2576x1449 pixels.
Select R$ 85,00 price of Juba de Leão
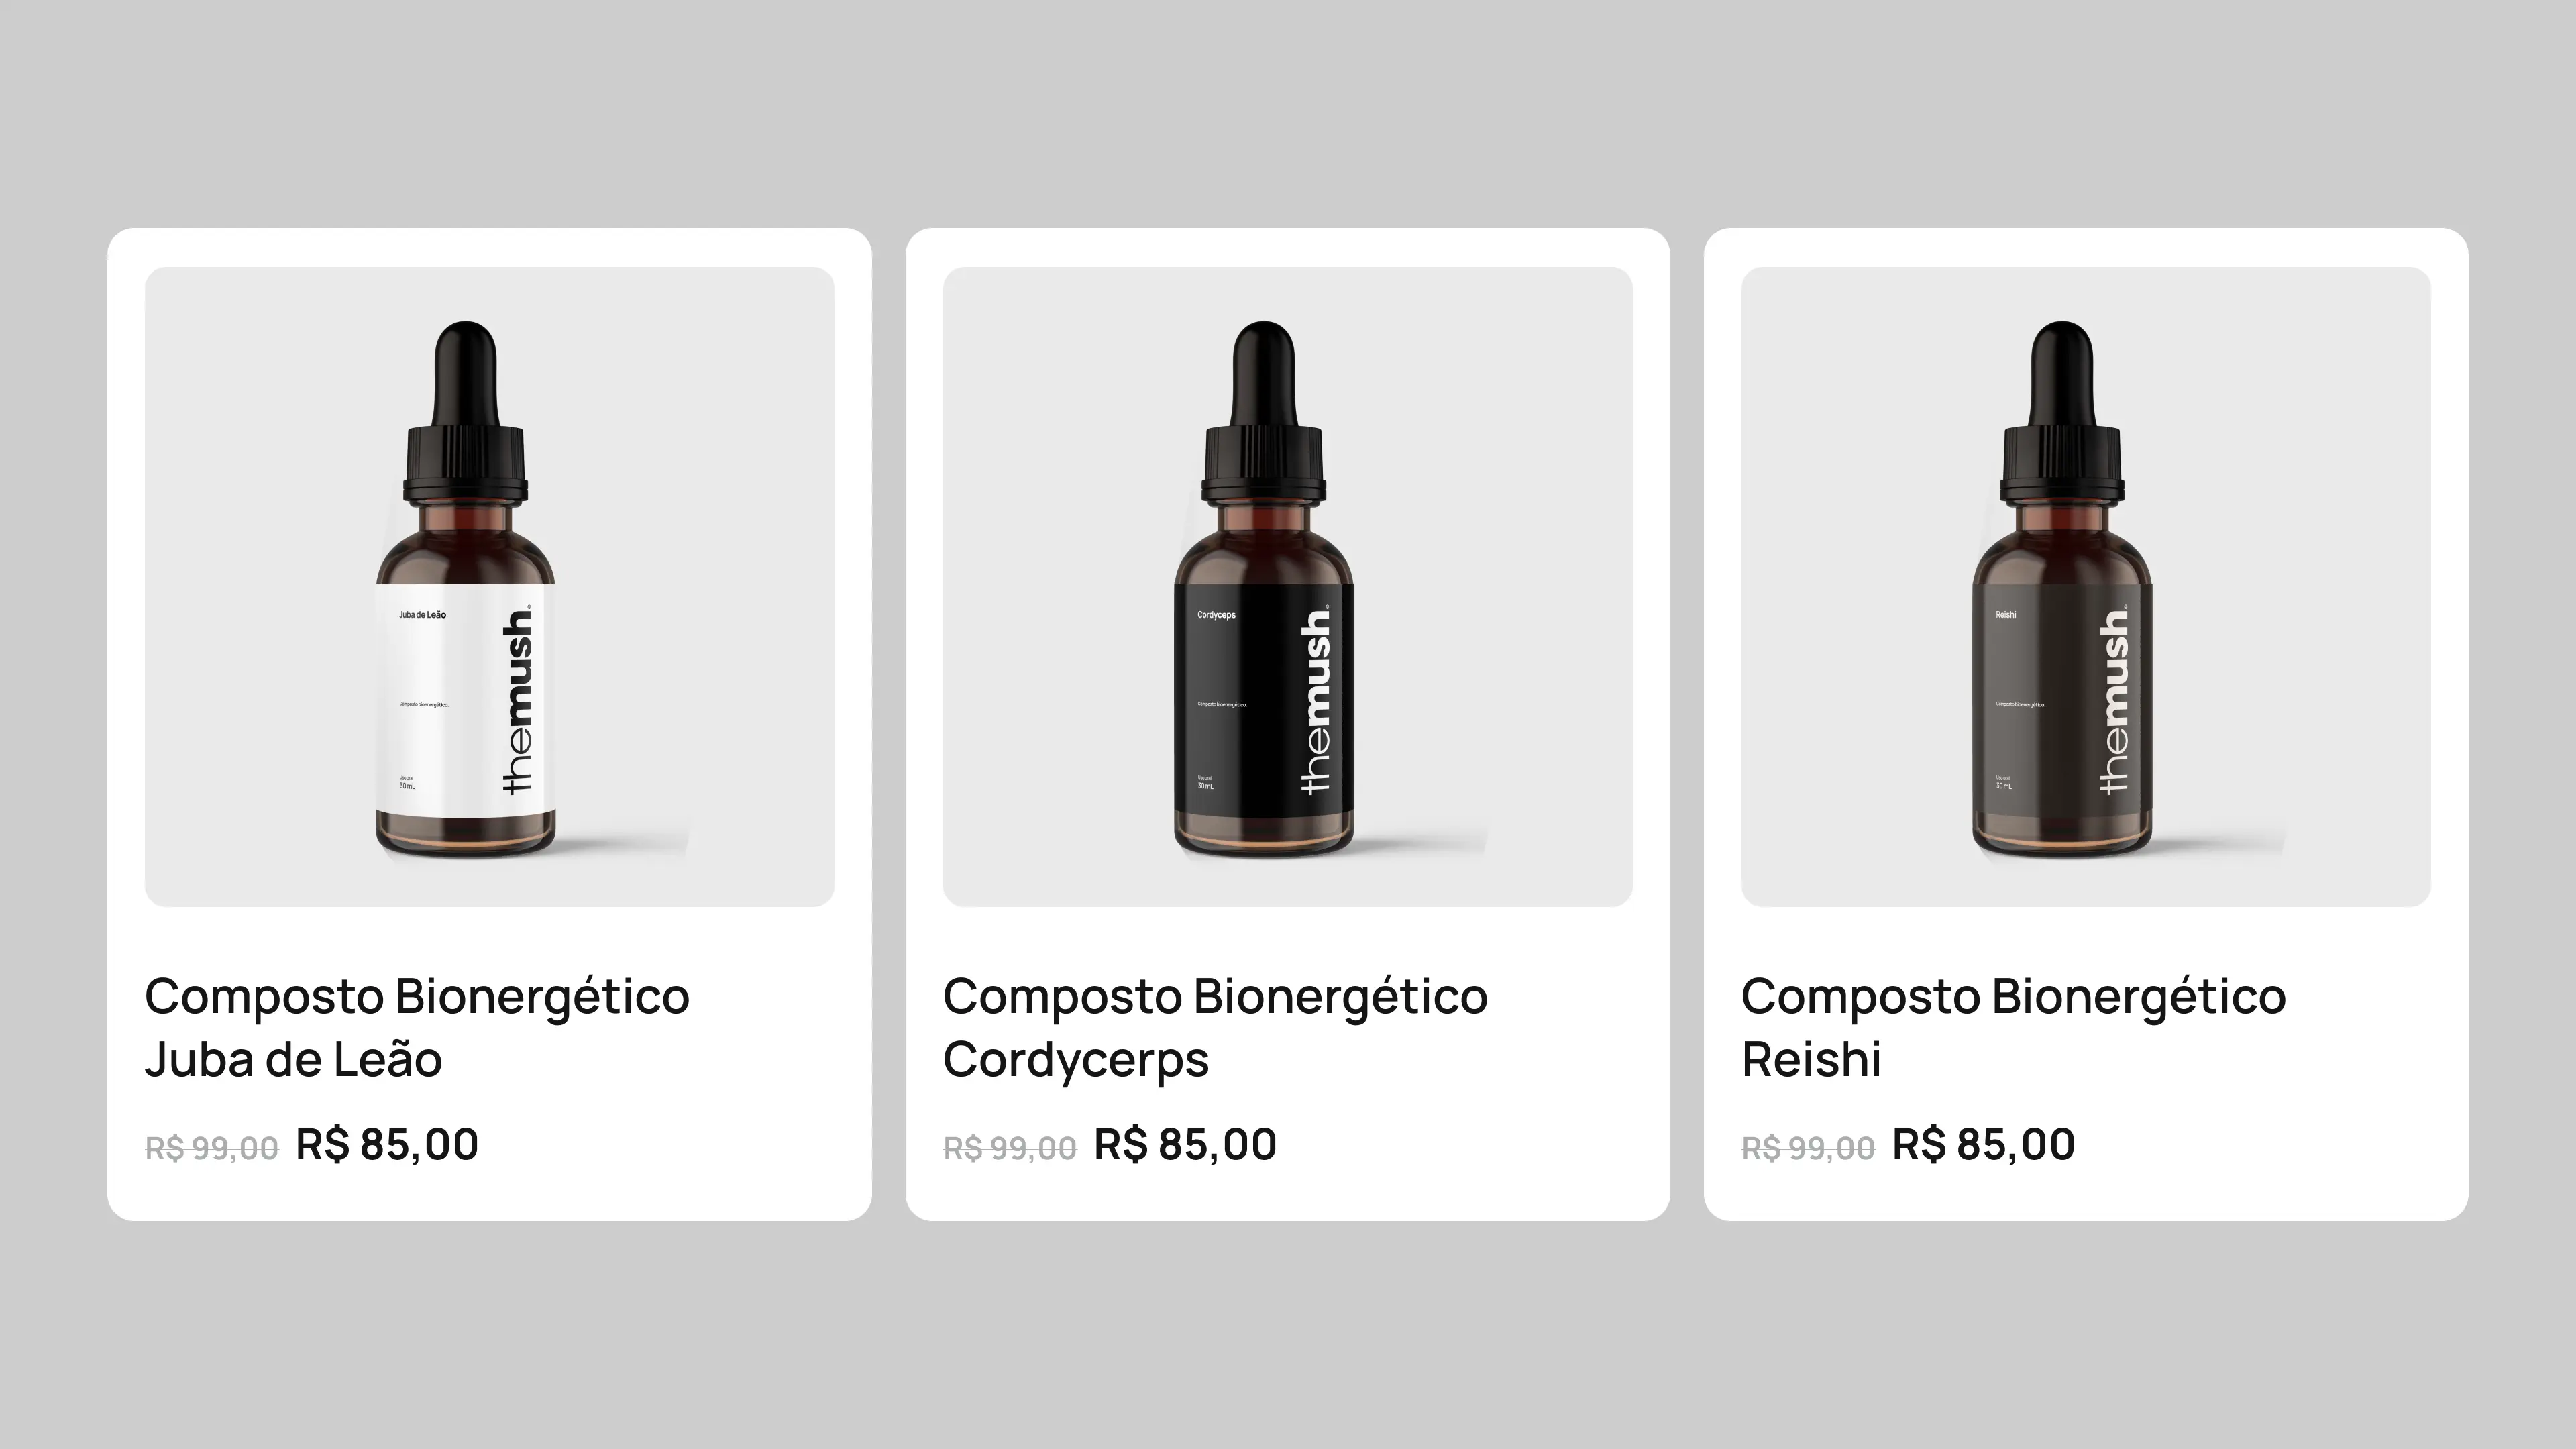click(x=387, y=1144)
